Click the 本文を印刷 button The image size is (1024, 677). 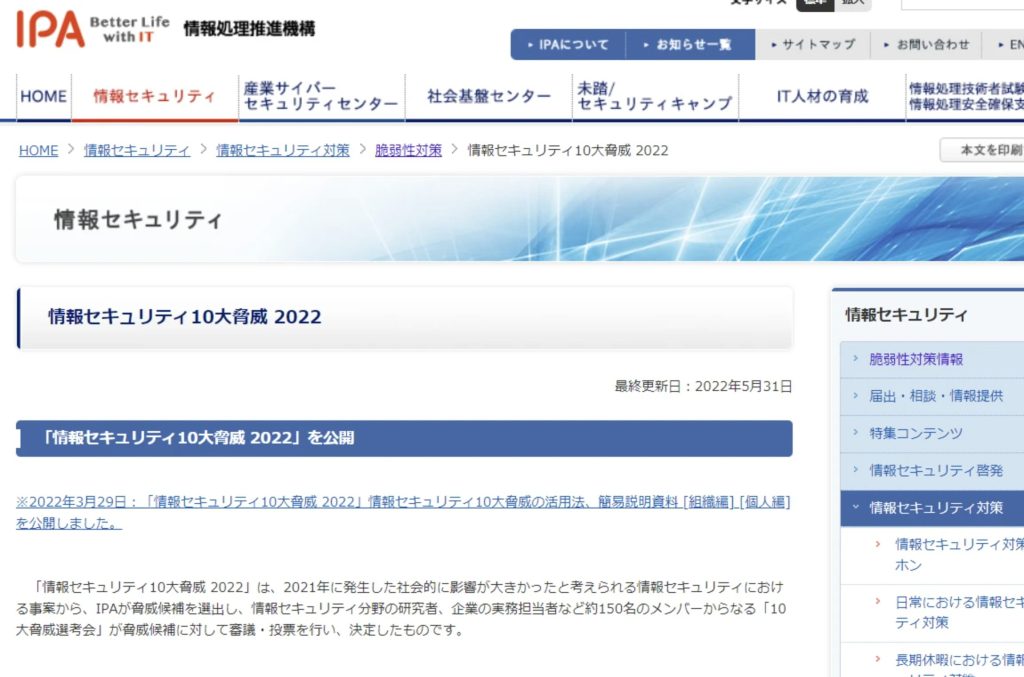click(x=982, y=150)
